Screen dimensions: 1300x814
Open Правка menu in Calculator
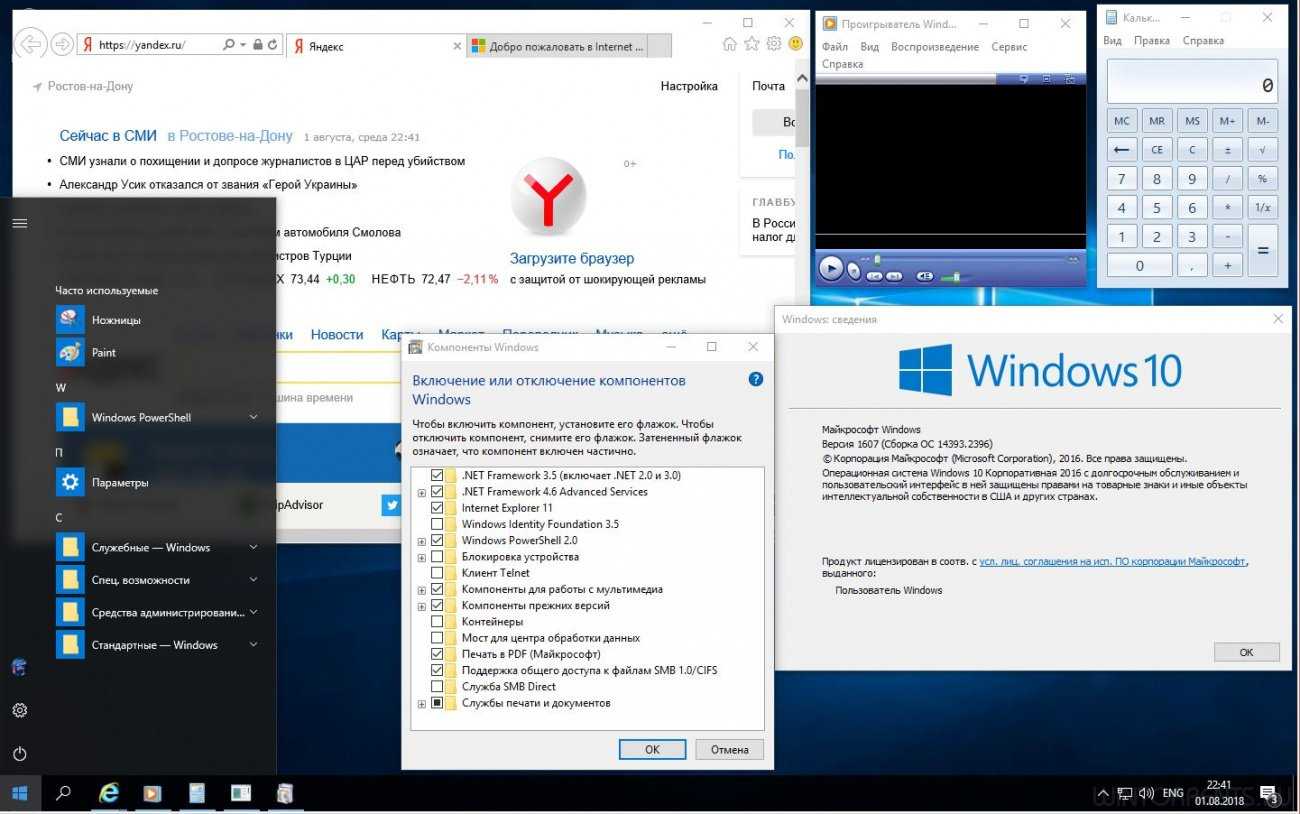click(x=1152, y=41)
